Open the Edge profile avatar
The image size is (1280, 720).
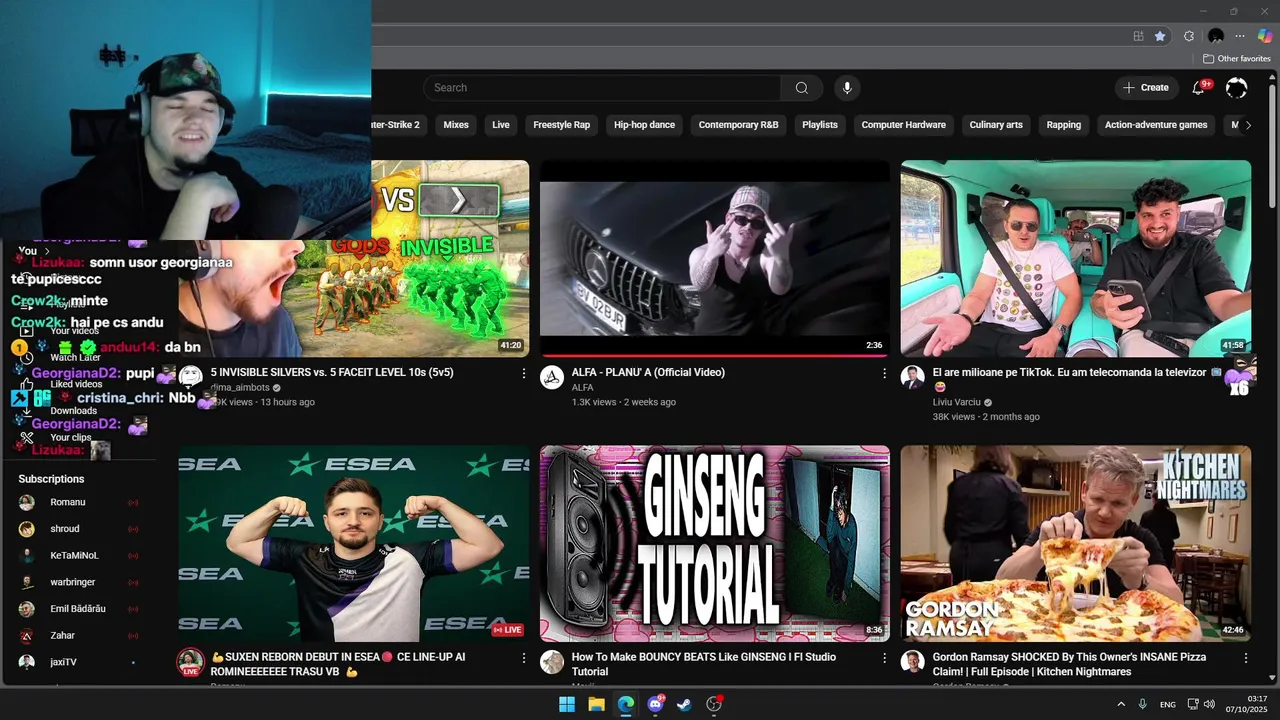coord(1216,36)
